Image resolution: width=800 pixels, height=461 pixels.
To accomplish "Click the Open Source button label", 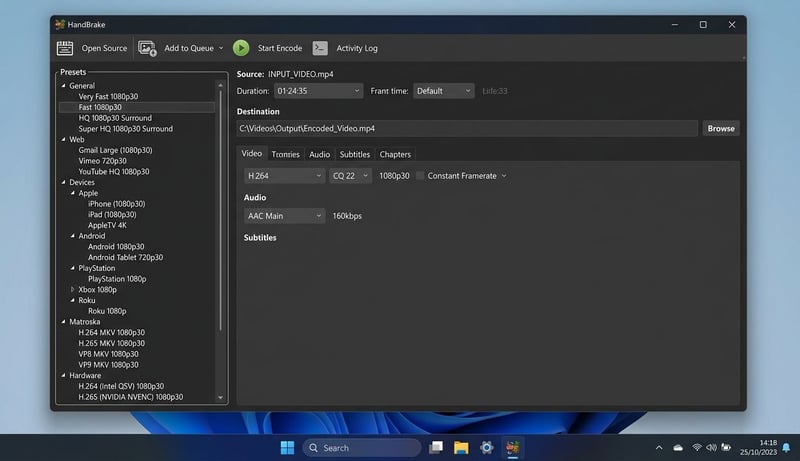I will coord(104,48).
